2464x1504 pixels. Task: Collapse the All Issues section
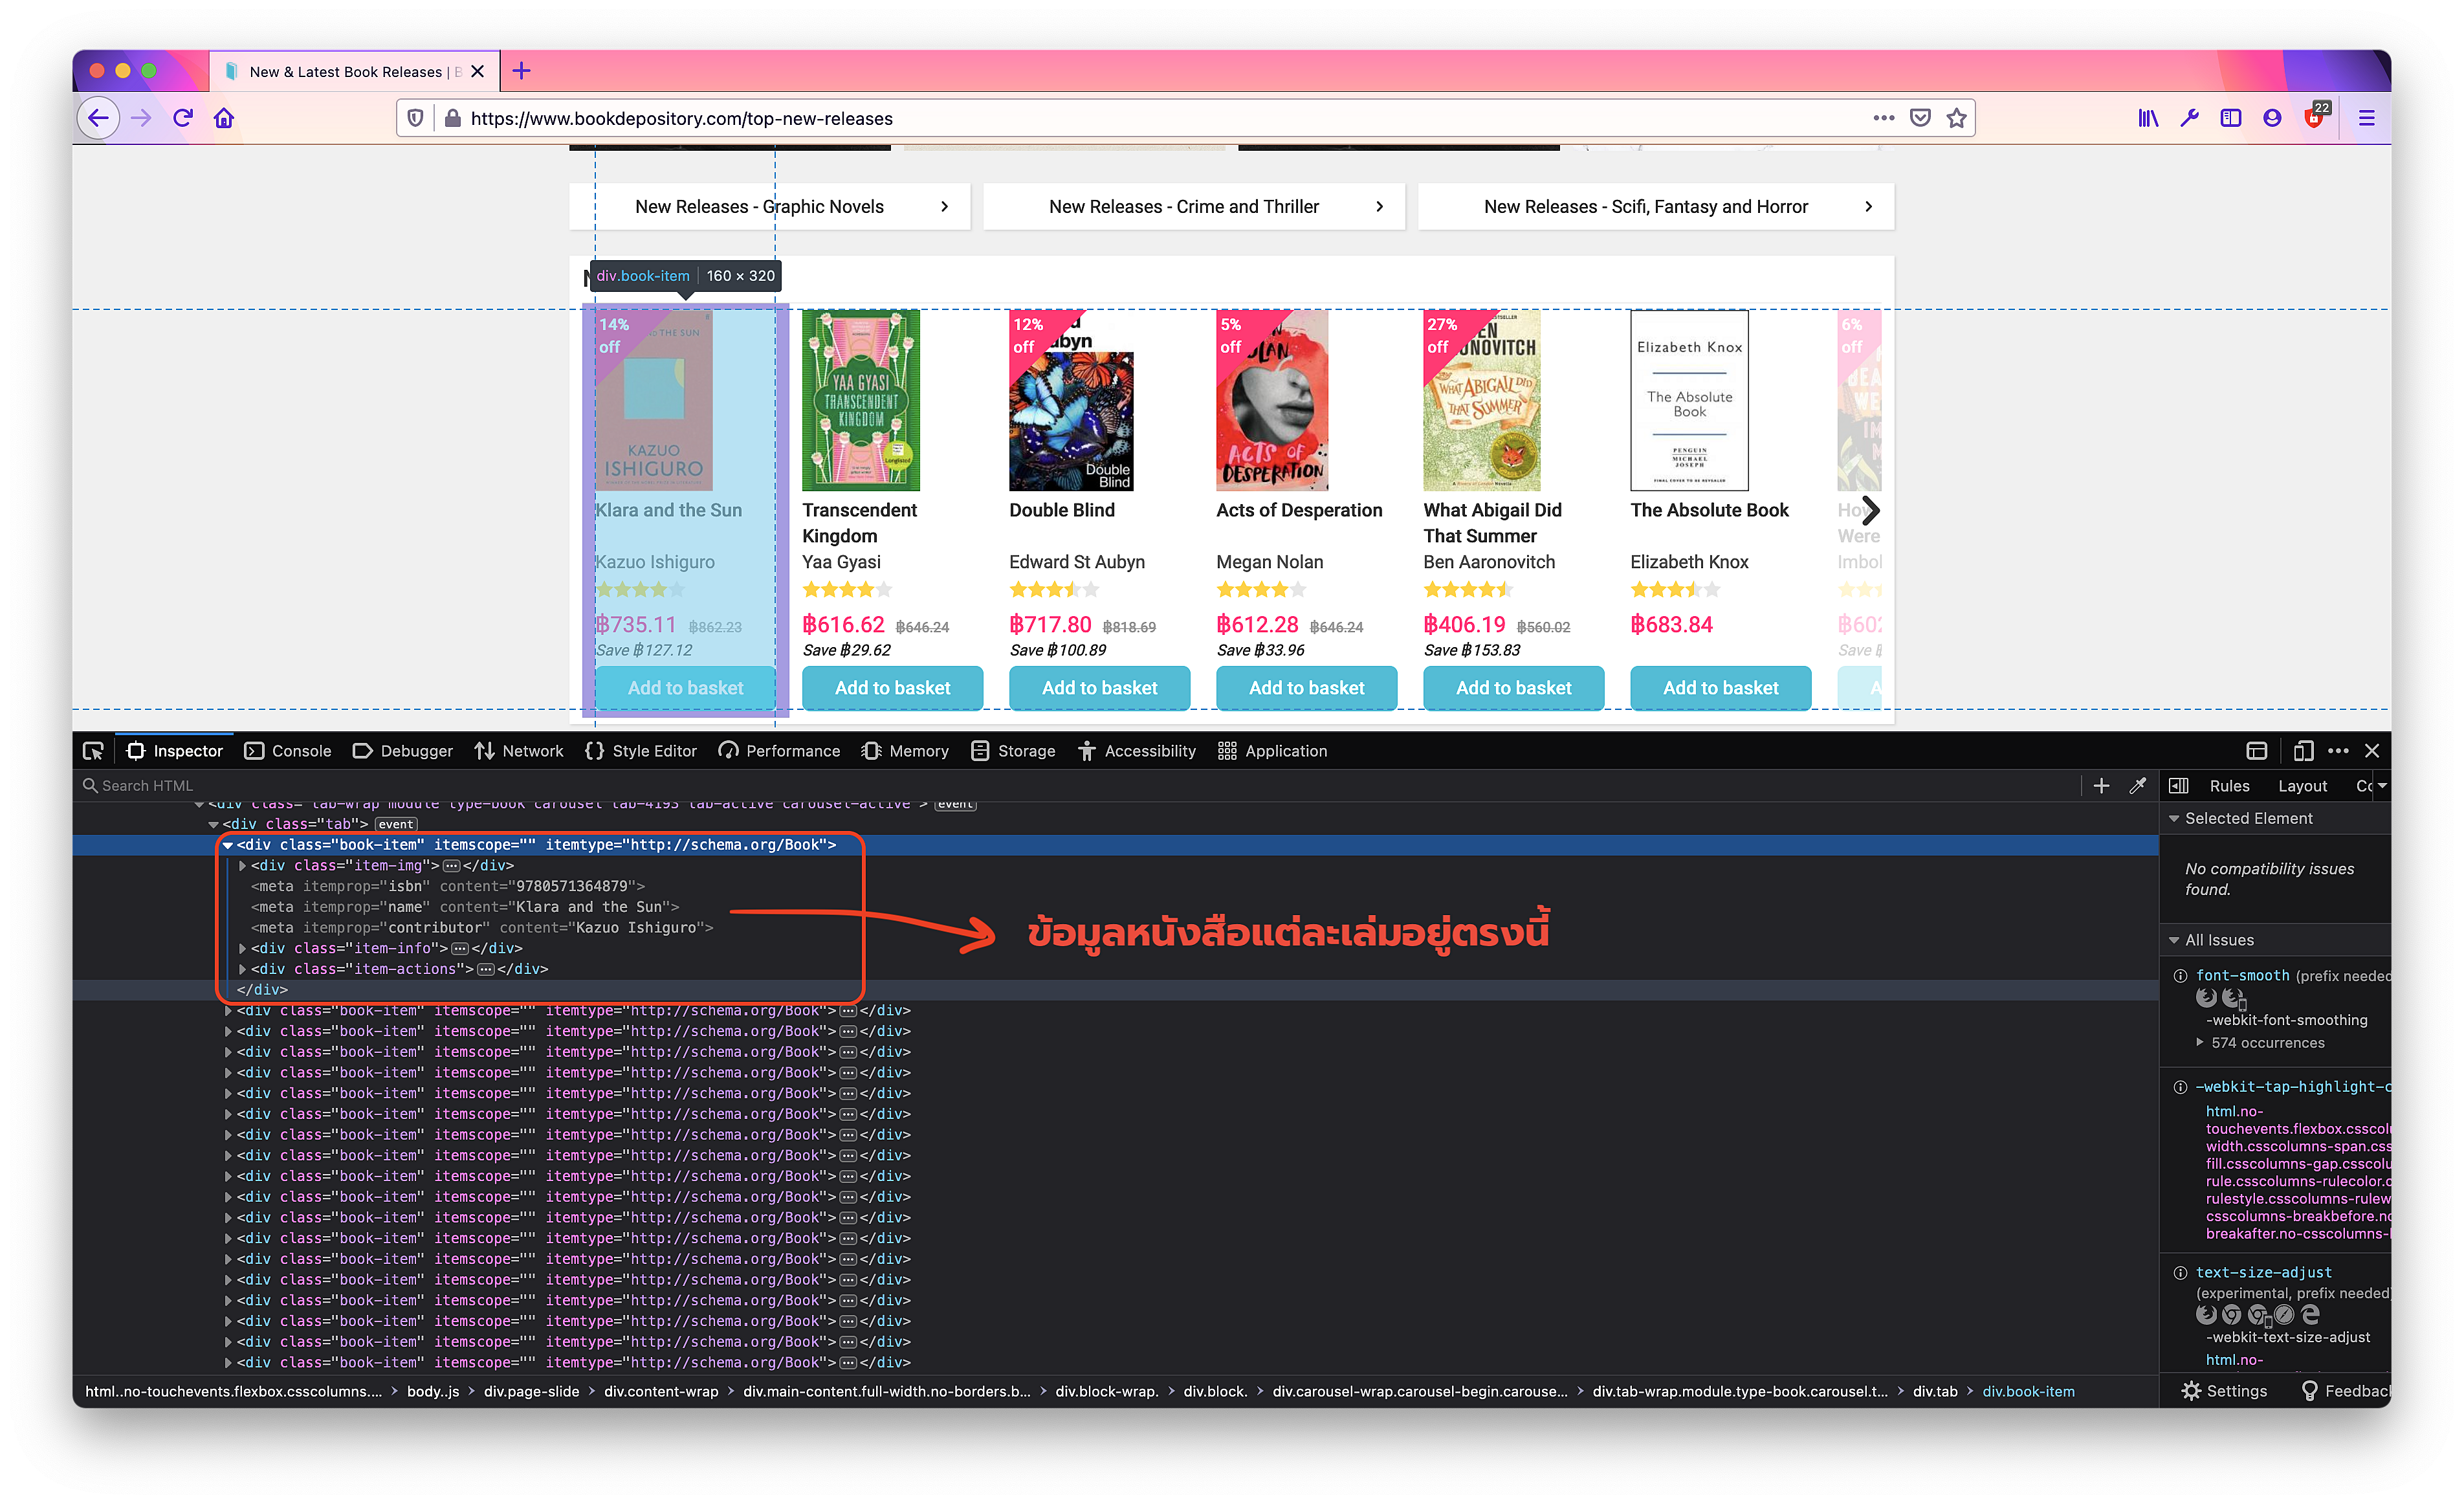[x=2174, y=940]
